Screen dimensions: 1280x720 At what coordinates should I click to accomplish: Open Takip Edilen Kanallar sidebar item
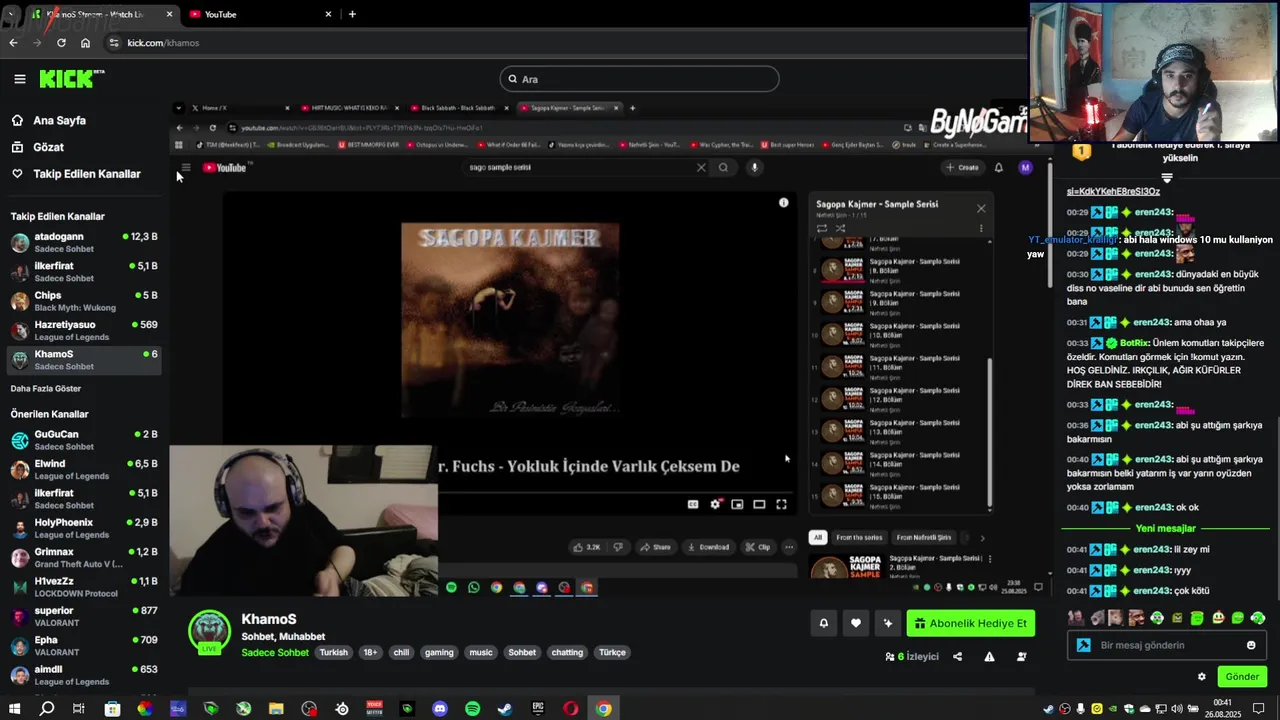(86, 174)
